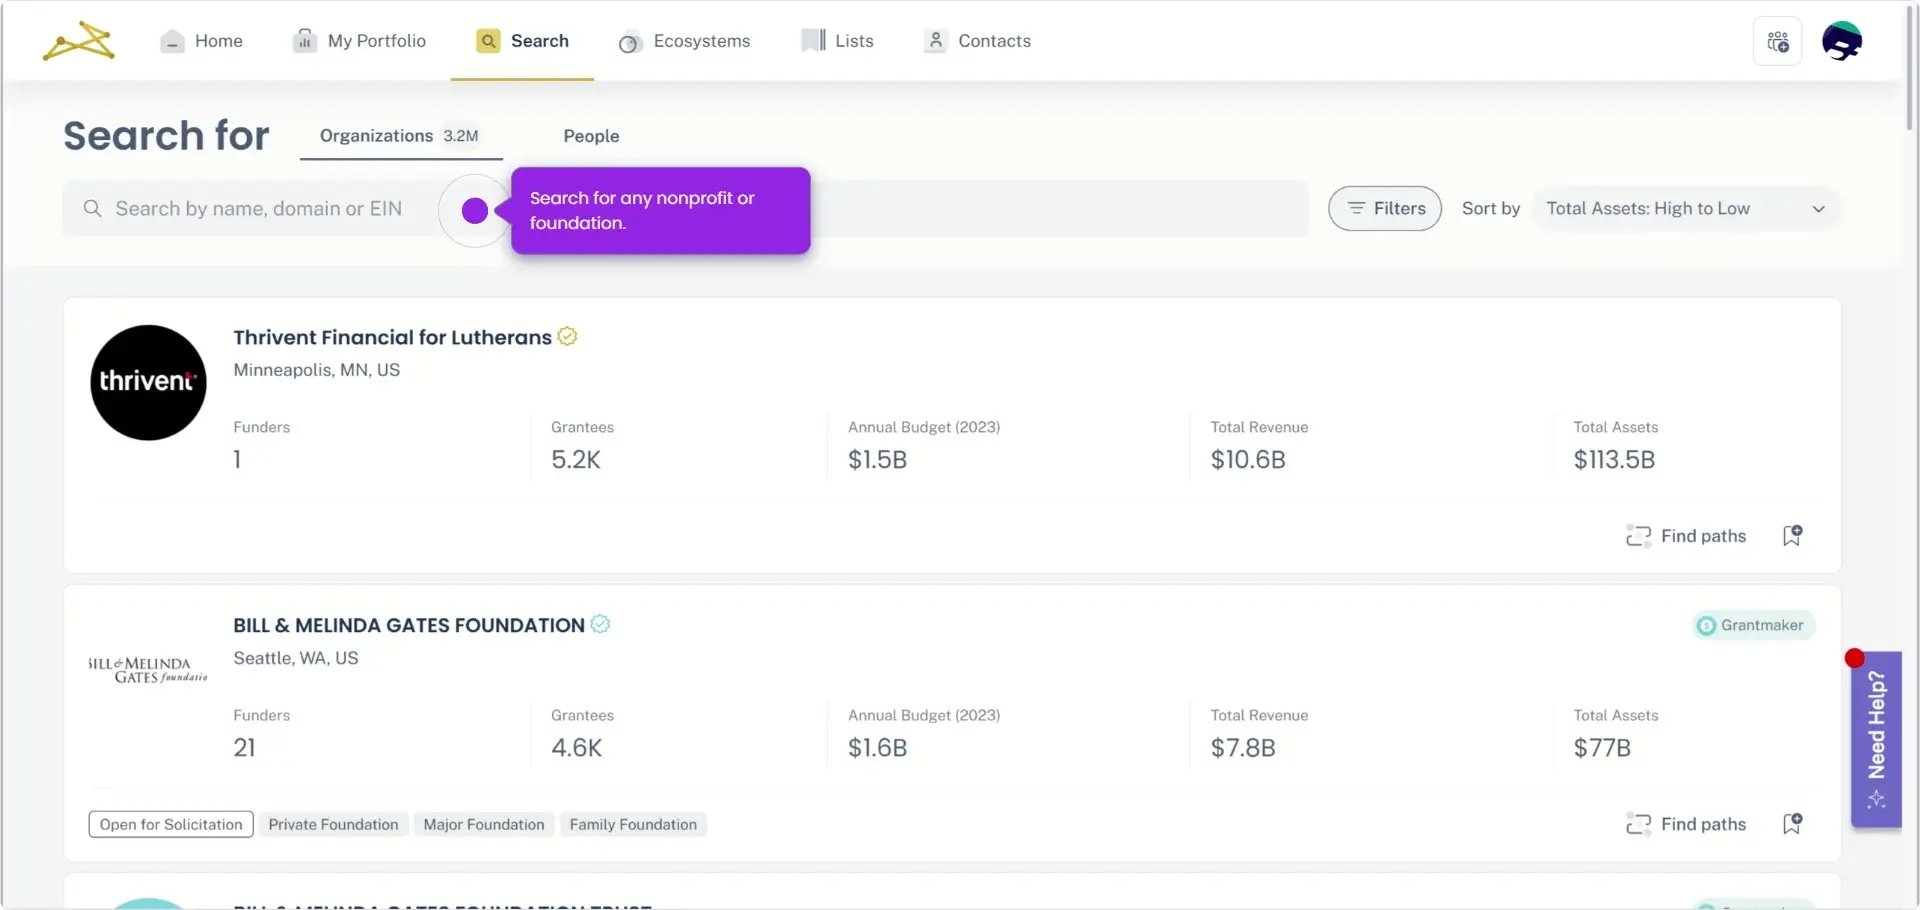Viewport: 1920px width, 910px height.
Task: Open user profile avatar menu
Action: (1841, 41)
